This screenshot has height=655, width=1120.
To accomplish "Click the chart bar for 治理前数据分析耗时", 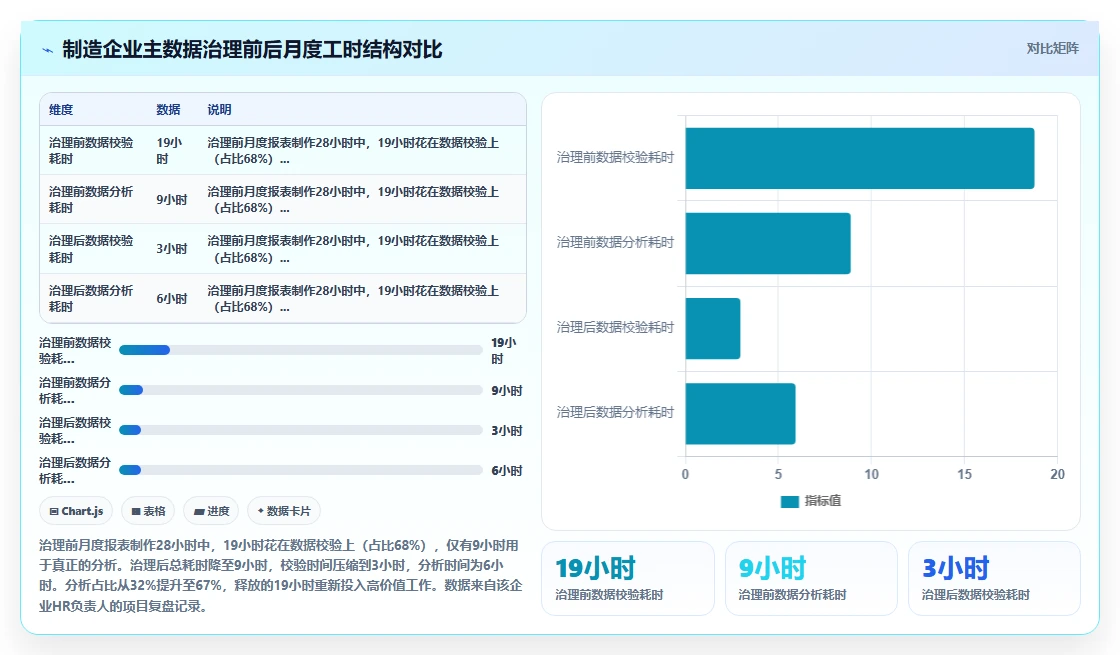I will pos(768,244).
